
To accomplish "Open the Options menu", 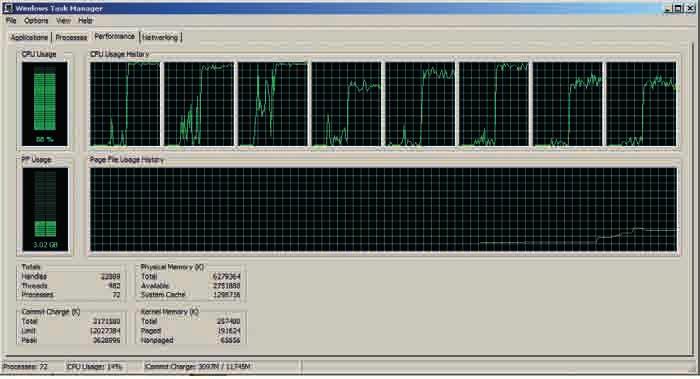I will 36,21.
